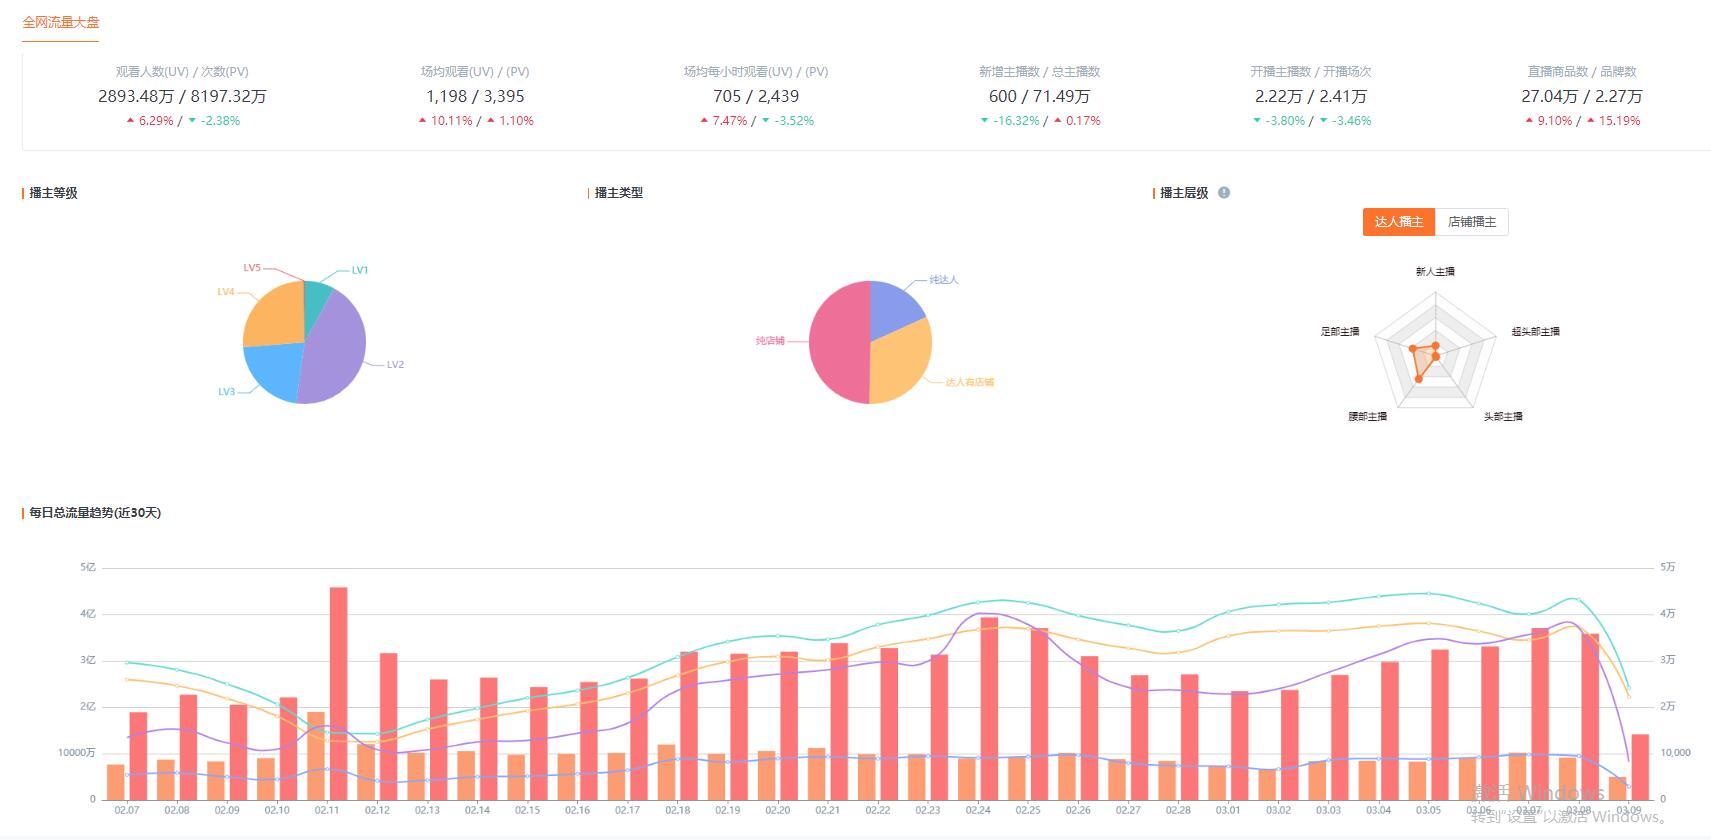The width and height of the screenshot is (1711, 840).
Task: Click the 600 / 71.49万 value
Action: point(1039,97)
